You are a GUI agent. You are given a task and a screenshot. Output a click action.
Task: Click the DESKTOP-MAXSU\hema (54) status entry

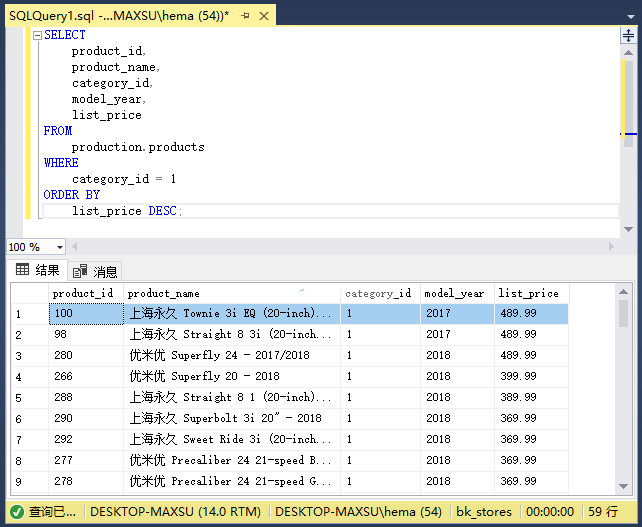click(x=358, y=512)
